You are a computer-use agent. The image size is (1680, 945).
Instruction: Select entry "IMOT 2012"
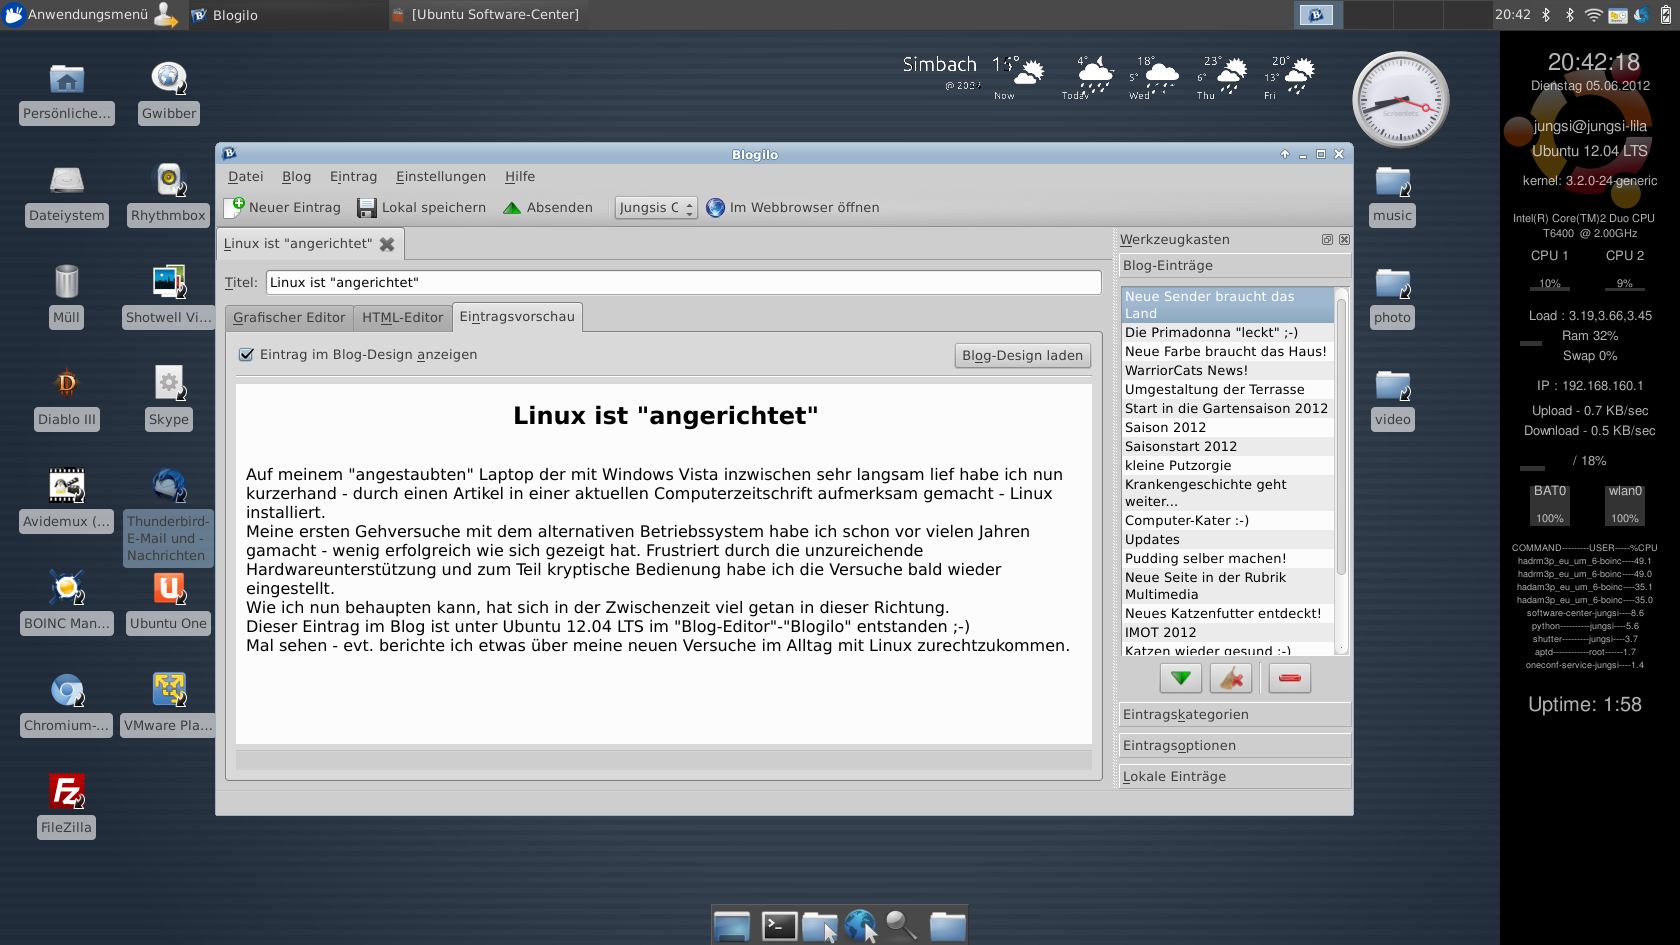point(1228,633)
